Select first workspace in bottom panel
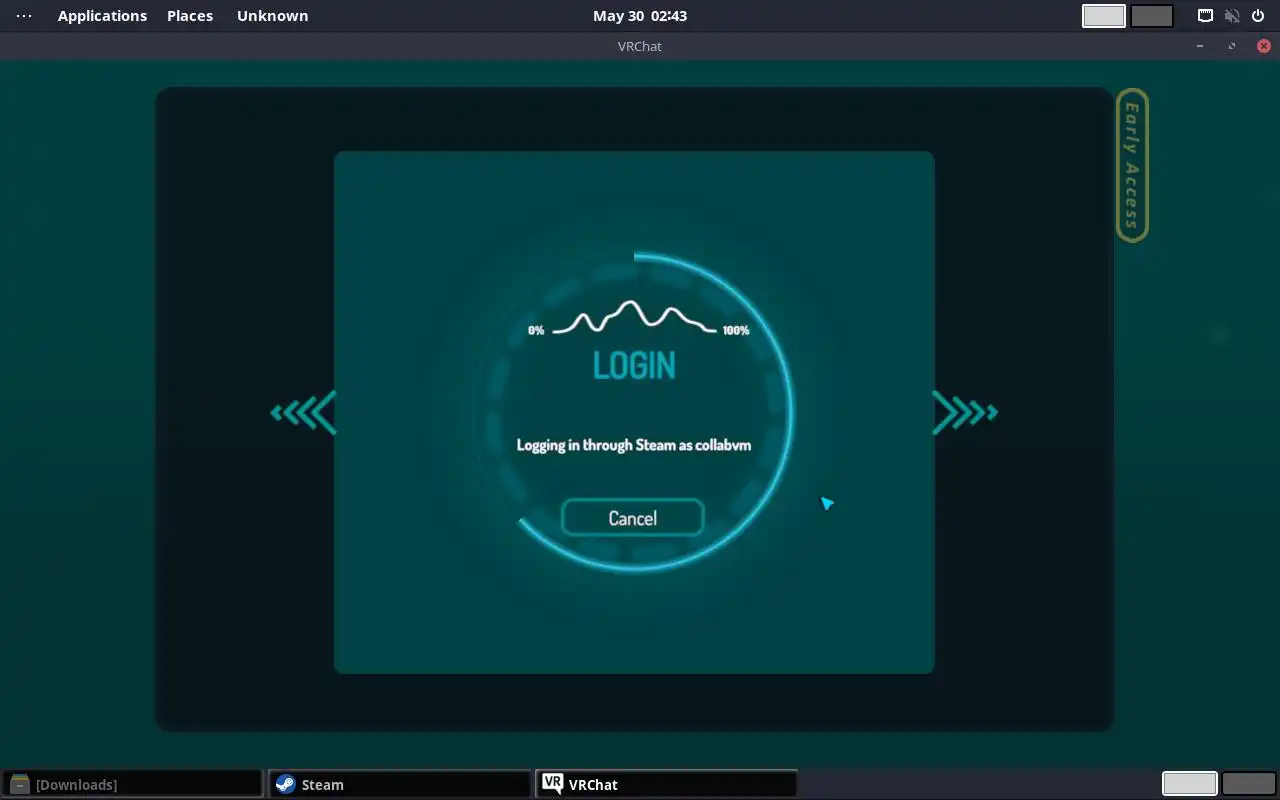This screenshot has height=800, width=1280. coord(1189,783)
